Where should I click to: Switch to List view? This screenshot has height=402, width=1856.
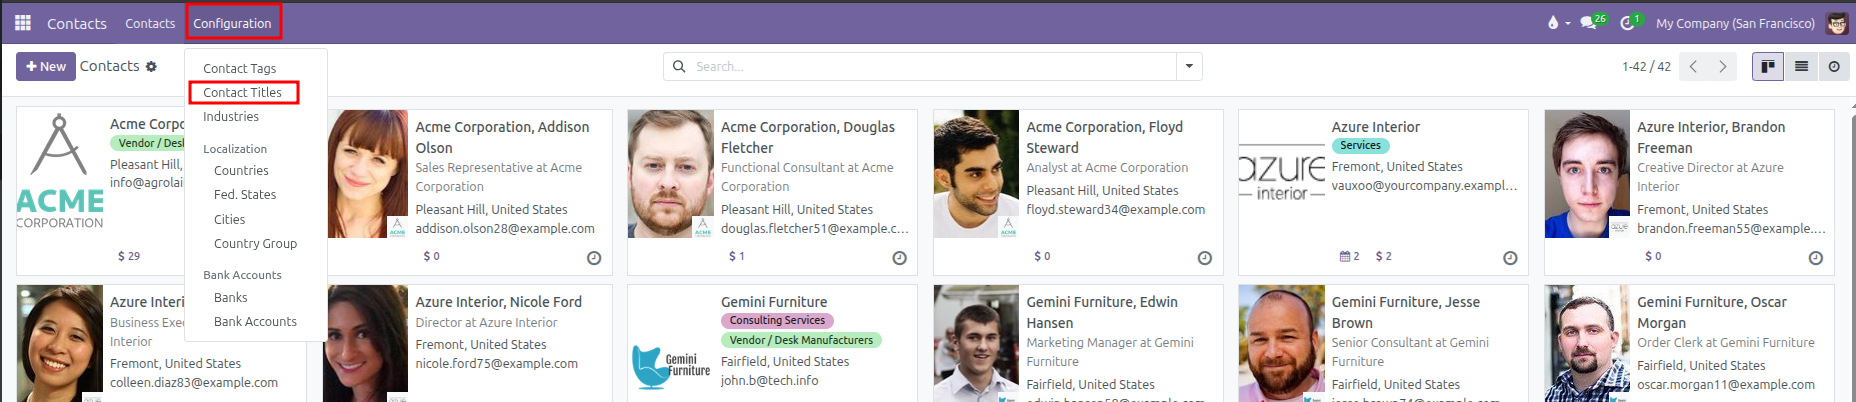(1801, 67)
